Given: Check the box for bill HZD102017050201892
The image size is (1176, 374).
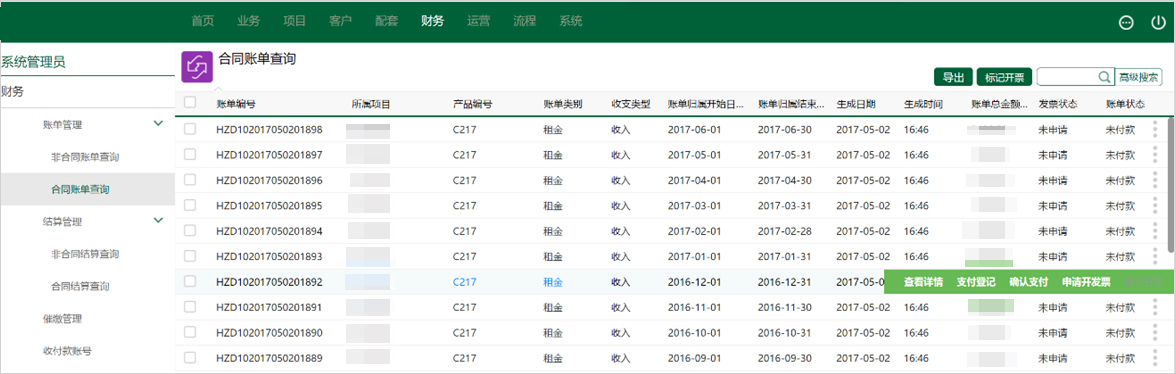Looking at the screenshot, I should coord(190,282).
